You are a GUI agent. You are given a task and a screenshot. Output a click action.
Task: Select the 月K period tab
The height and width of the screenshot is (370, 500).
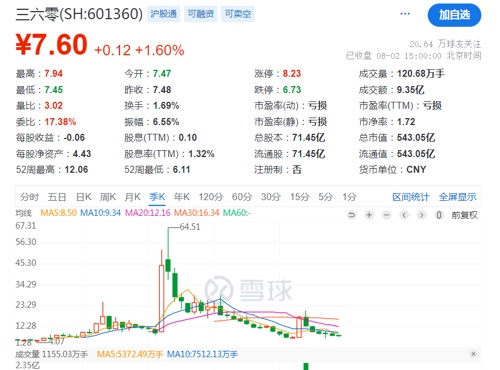click(132, 197)
